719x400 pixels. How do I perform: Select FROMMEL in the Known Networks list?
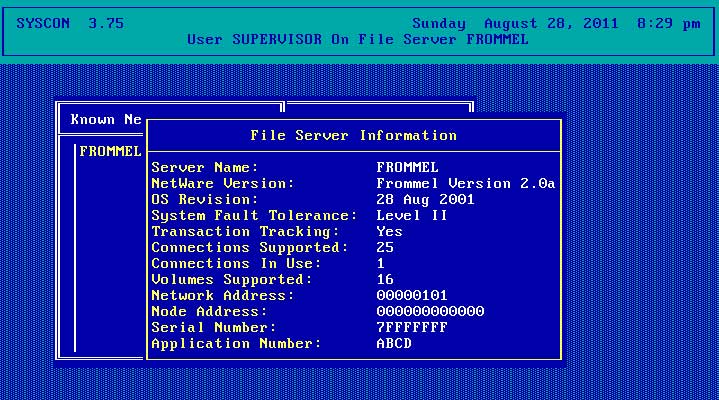pos(110,152)
